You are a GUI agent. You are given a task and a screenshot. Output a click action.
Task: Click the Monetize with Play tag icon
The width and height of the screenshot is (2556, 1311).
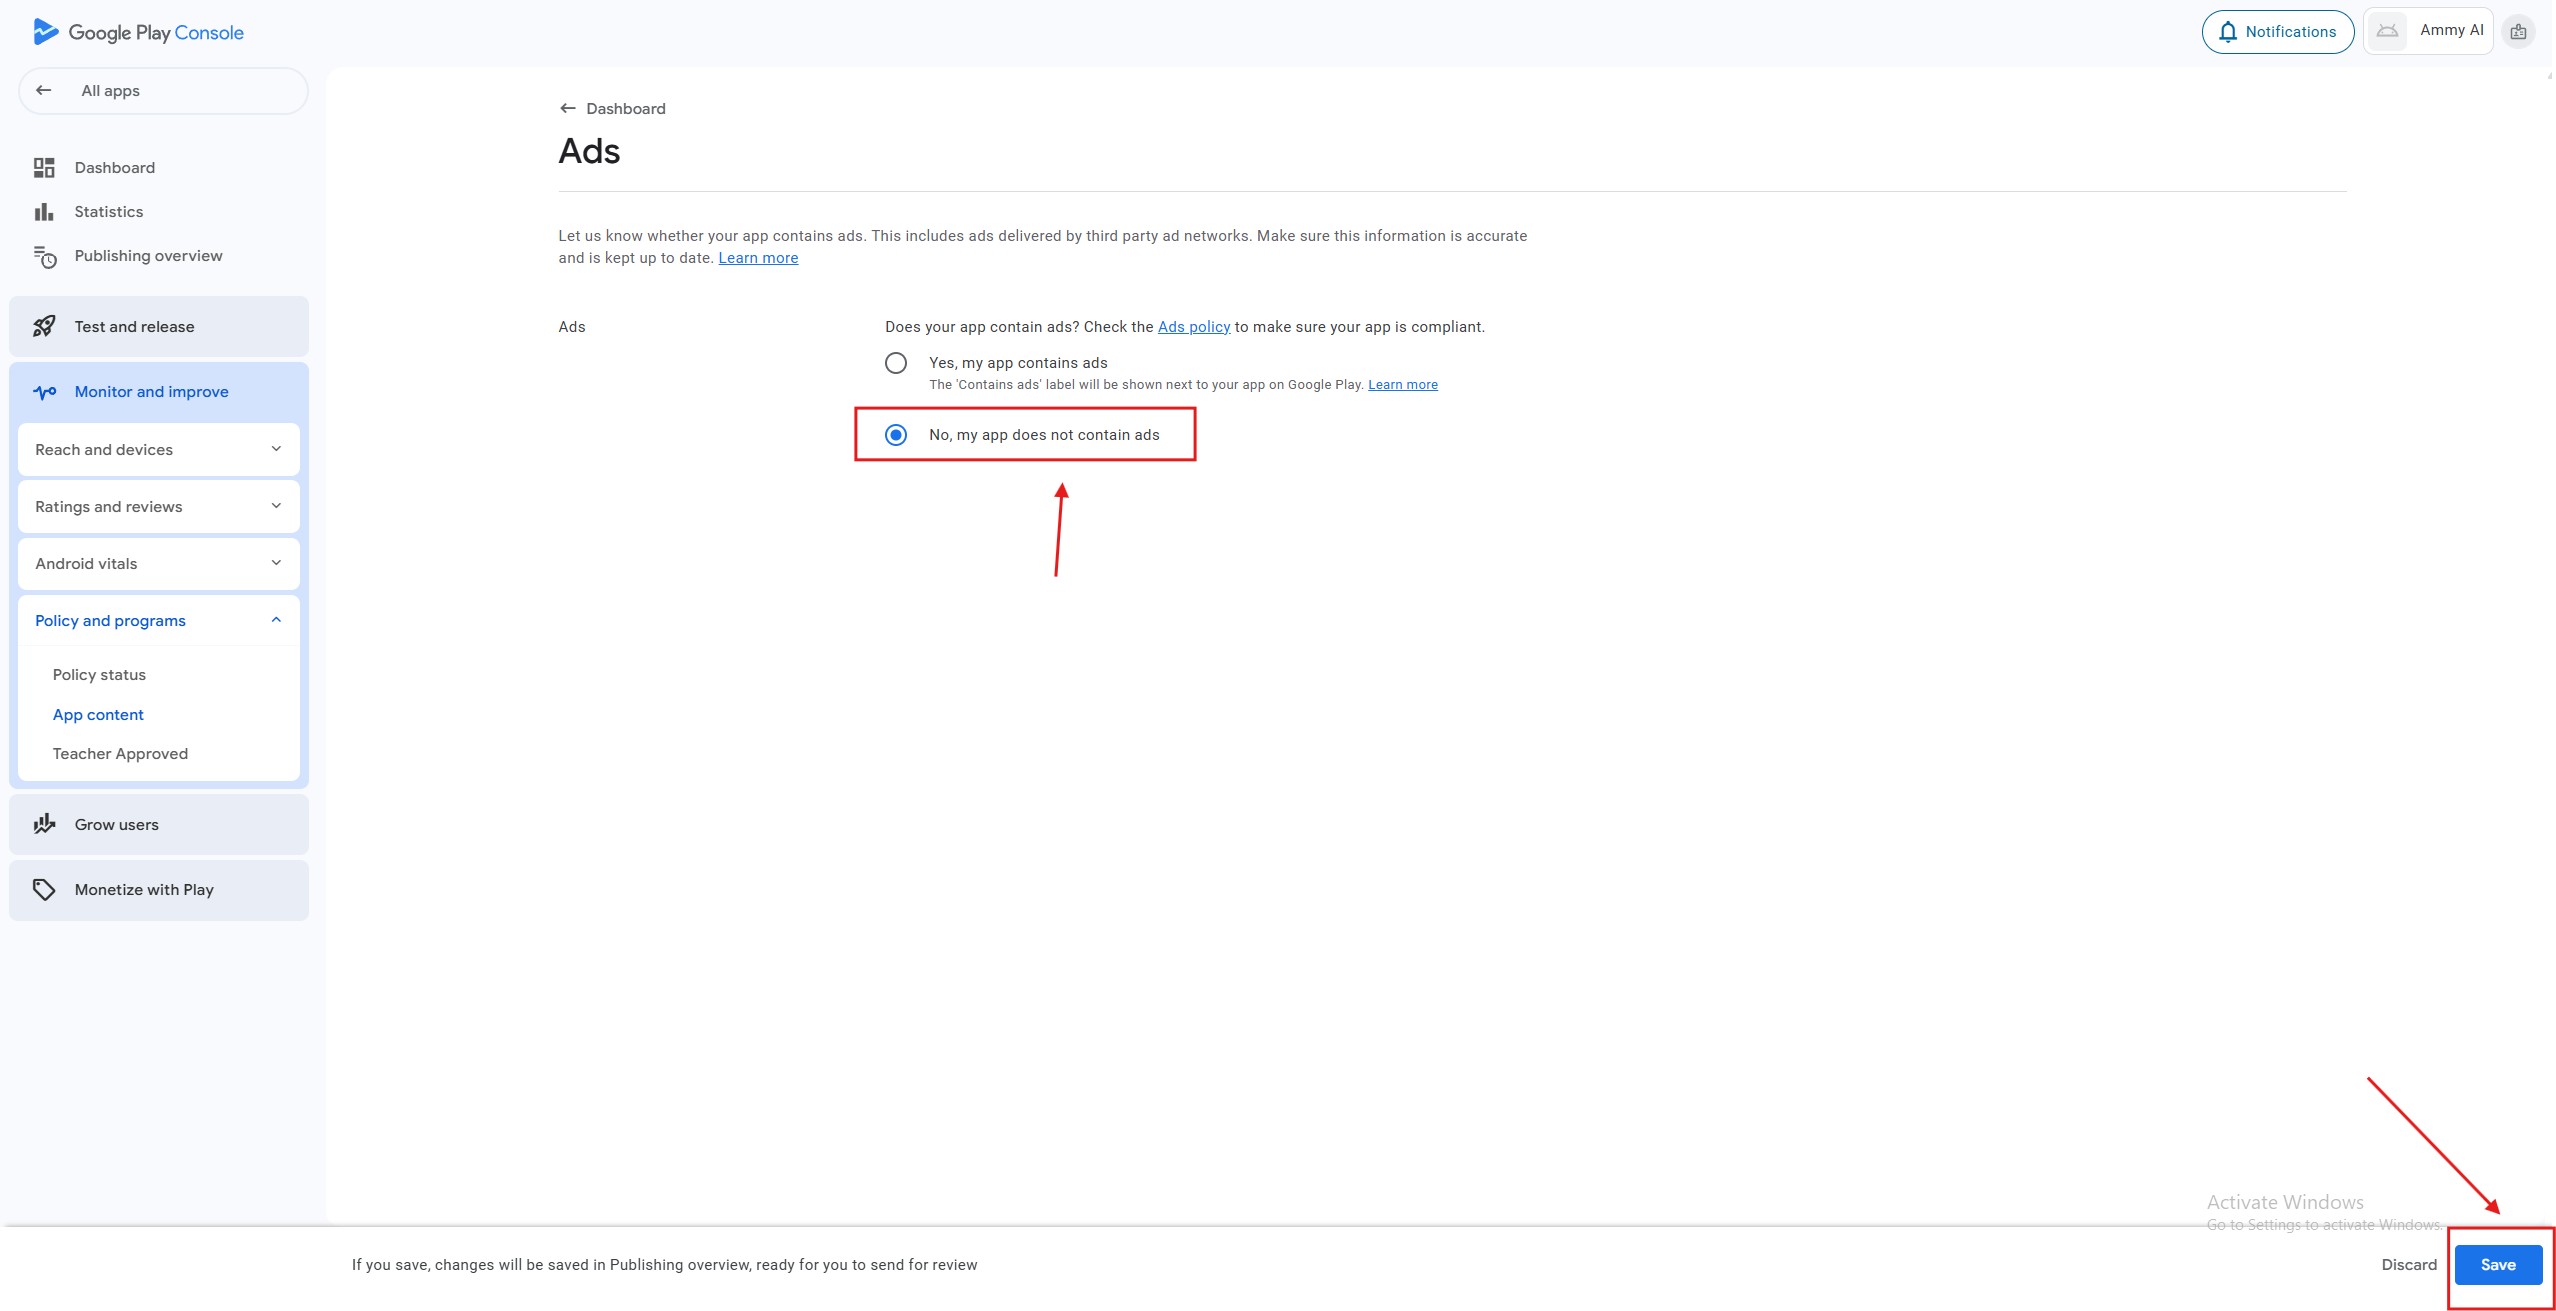coord(44,889)
